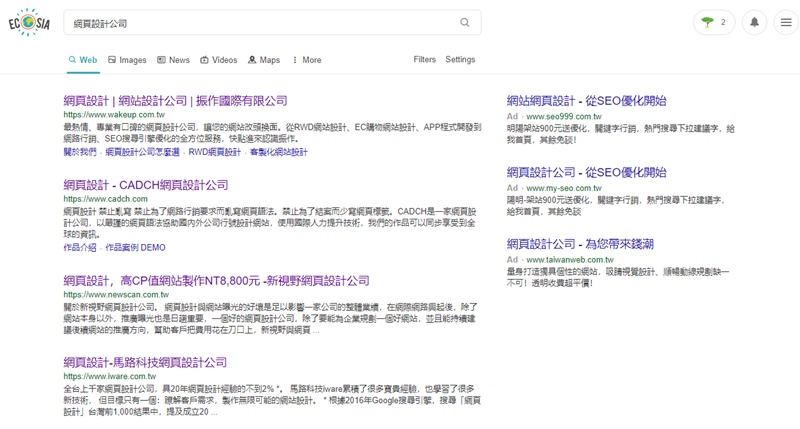Expand the More options menu
This screenshot has height=429, width=800.
tap(307, 60)
